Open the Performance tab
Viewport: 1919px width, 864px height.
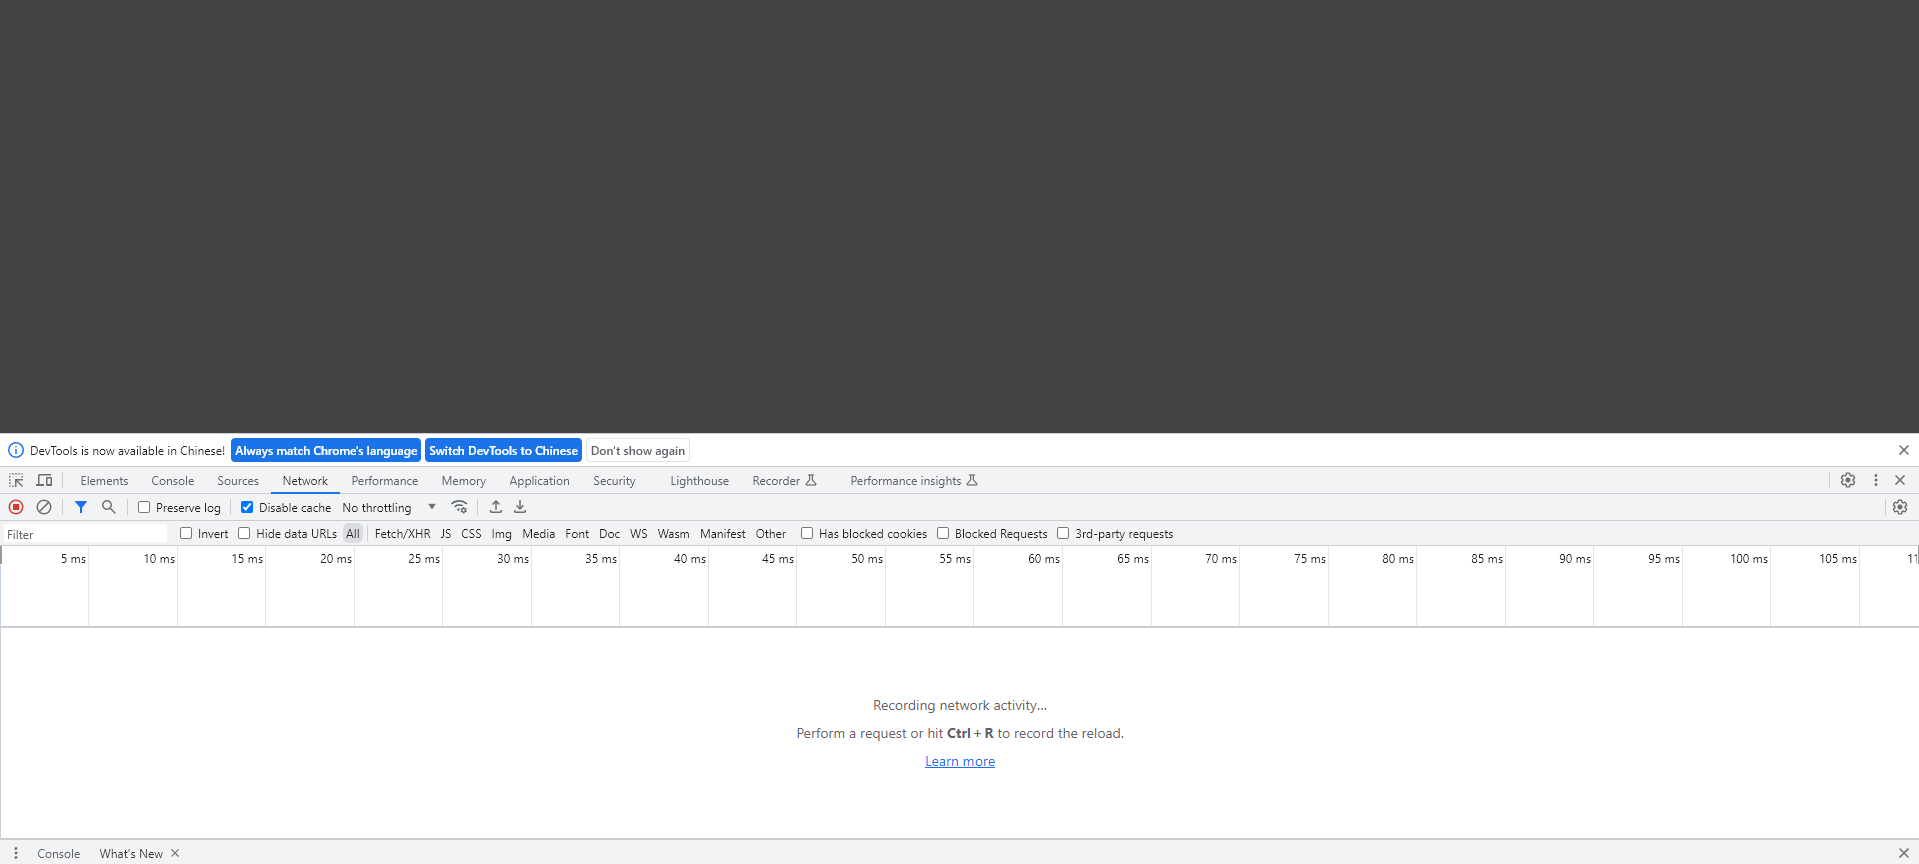tap(385, 481)
